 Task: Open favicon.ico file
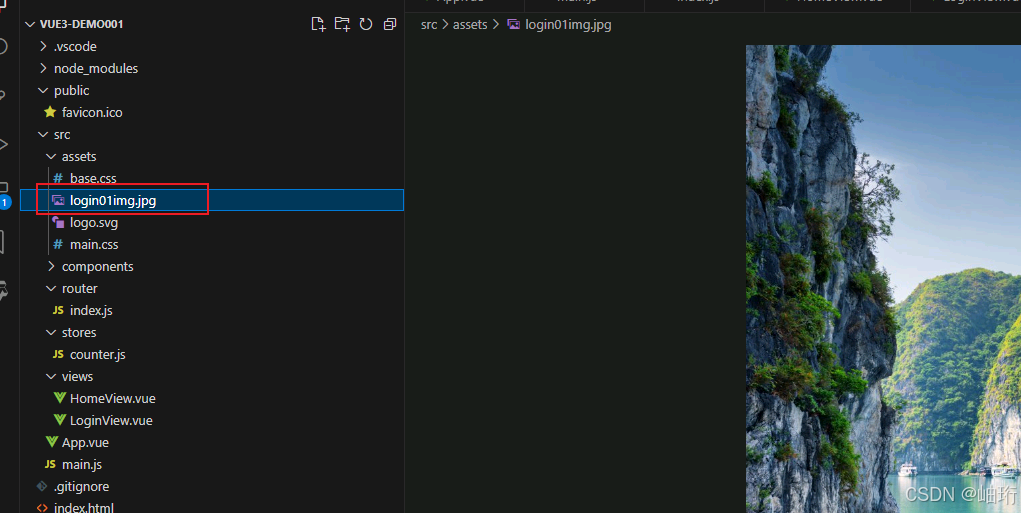tap(92, 113)
